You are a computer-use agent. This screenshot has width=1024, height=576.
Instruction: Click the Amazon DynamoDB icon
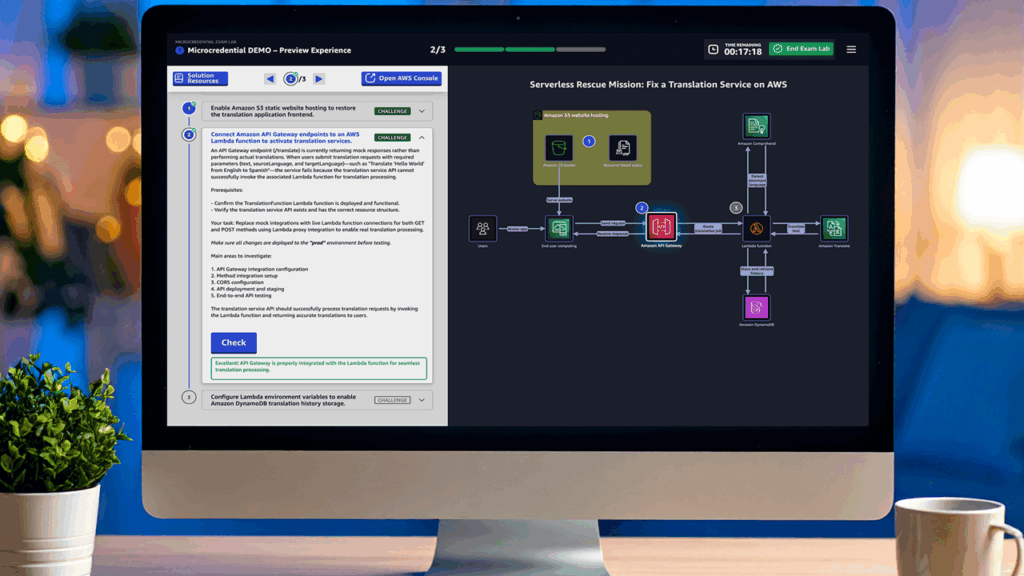click(755, 307)
